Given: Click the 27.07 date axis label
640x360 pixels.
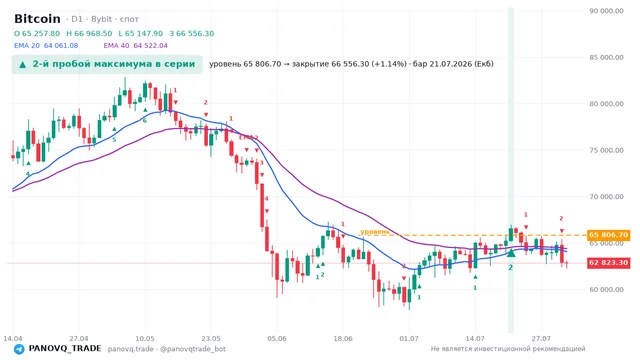Looking at the screenshot, I should pyautogui.click(x=541, y=339).
